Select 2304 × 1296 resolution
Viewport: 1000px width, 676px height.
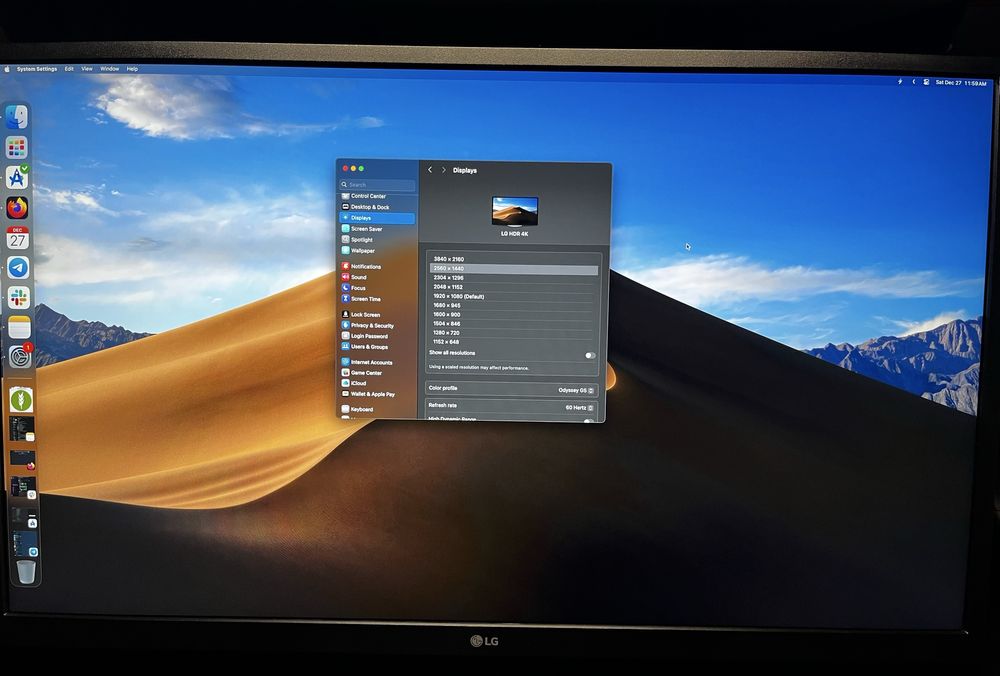coord(514,278)
